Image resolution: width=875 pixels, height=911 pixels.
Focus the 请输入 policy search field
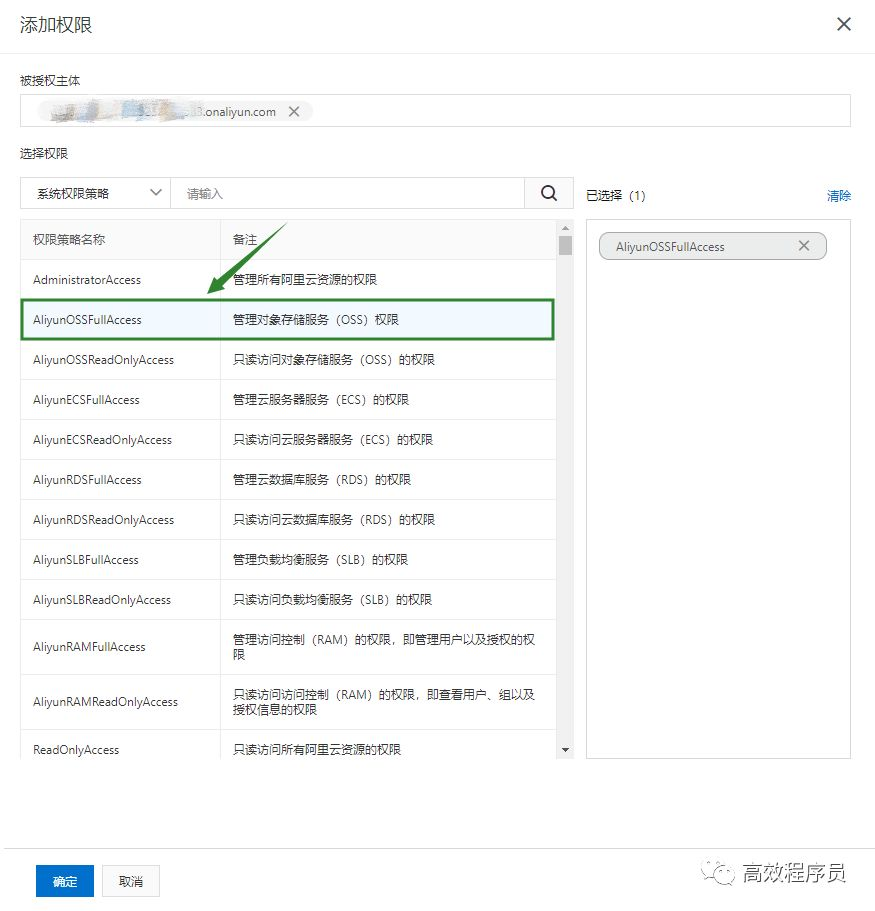click(347, 193)
